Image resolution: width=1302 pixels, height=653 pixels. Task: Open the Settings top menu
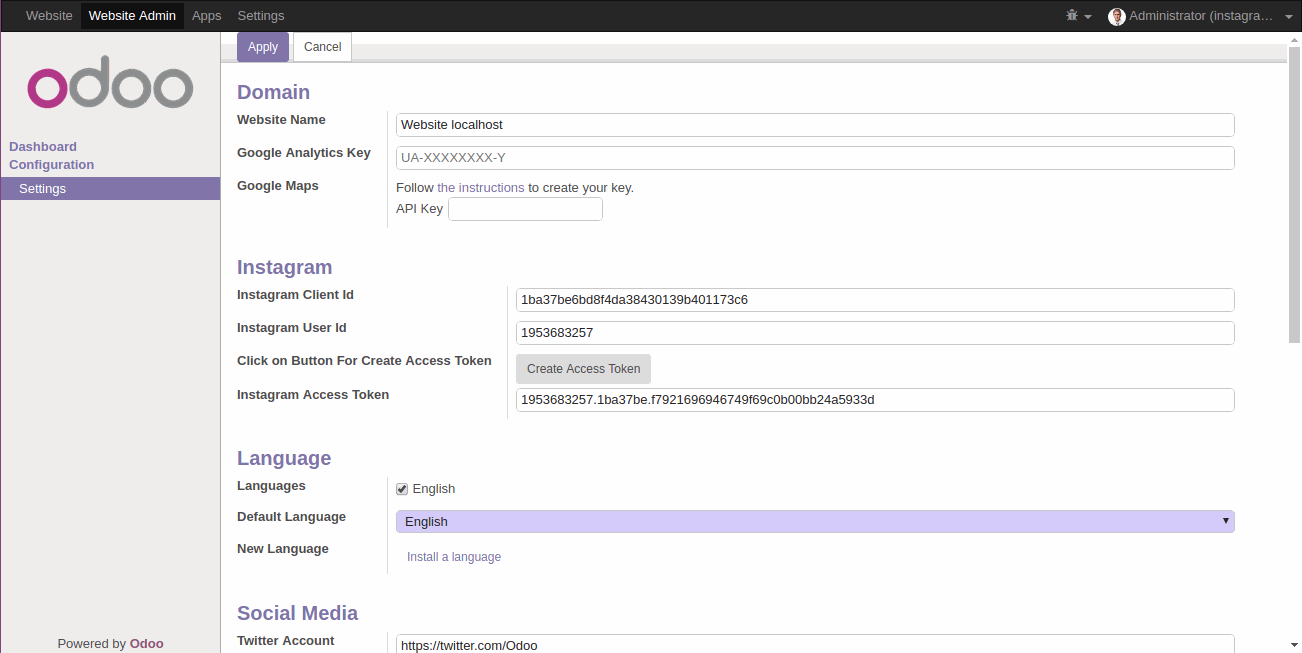point(261,16)
